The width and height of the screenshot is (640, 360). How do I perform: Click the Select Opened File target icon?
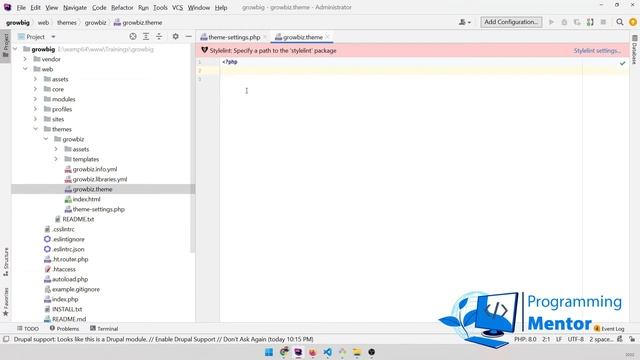pyautogui.click(x=133, y=37)
